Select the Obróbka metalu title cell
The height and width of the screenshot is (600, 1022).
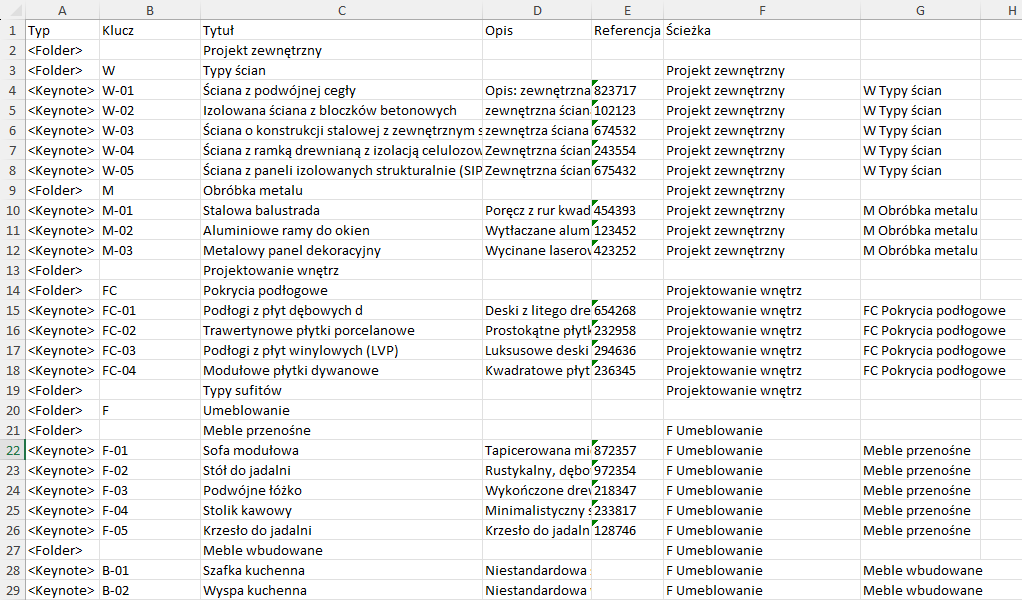point(341,190)
